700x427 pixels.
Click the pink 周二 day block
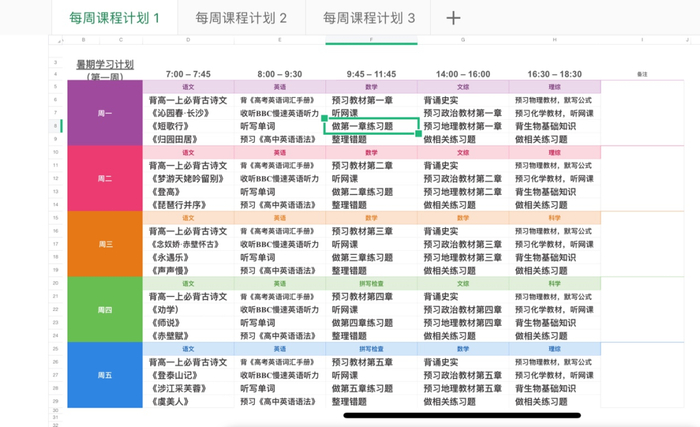(x=105, y=179)
